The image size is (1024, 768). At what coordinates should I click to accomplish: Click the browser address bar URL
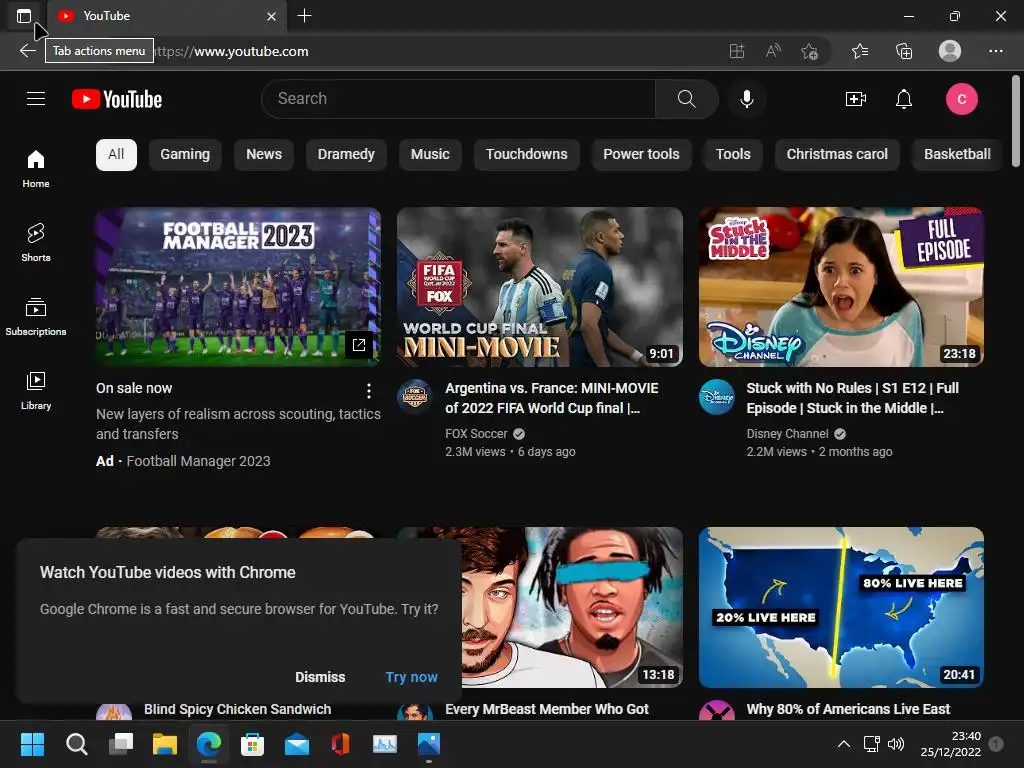[x=232, y=51]
